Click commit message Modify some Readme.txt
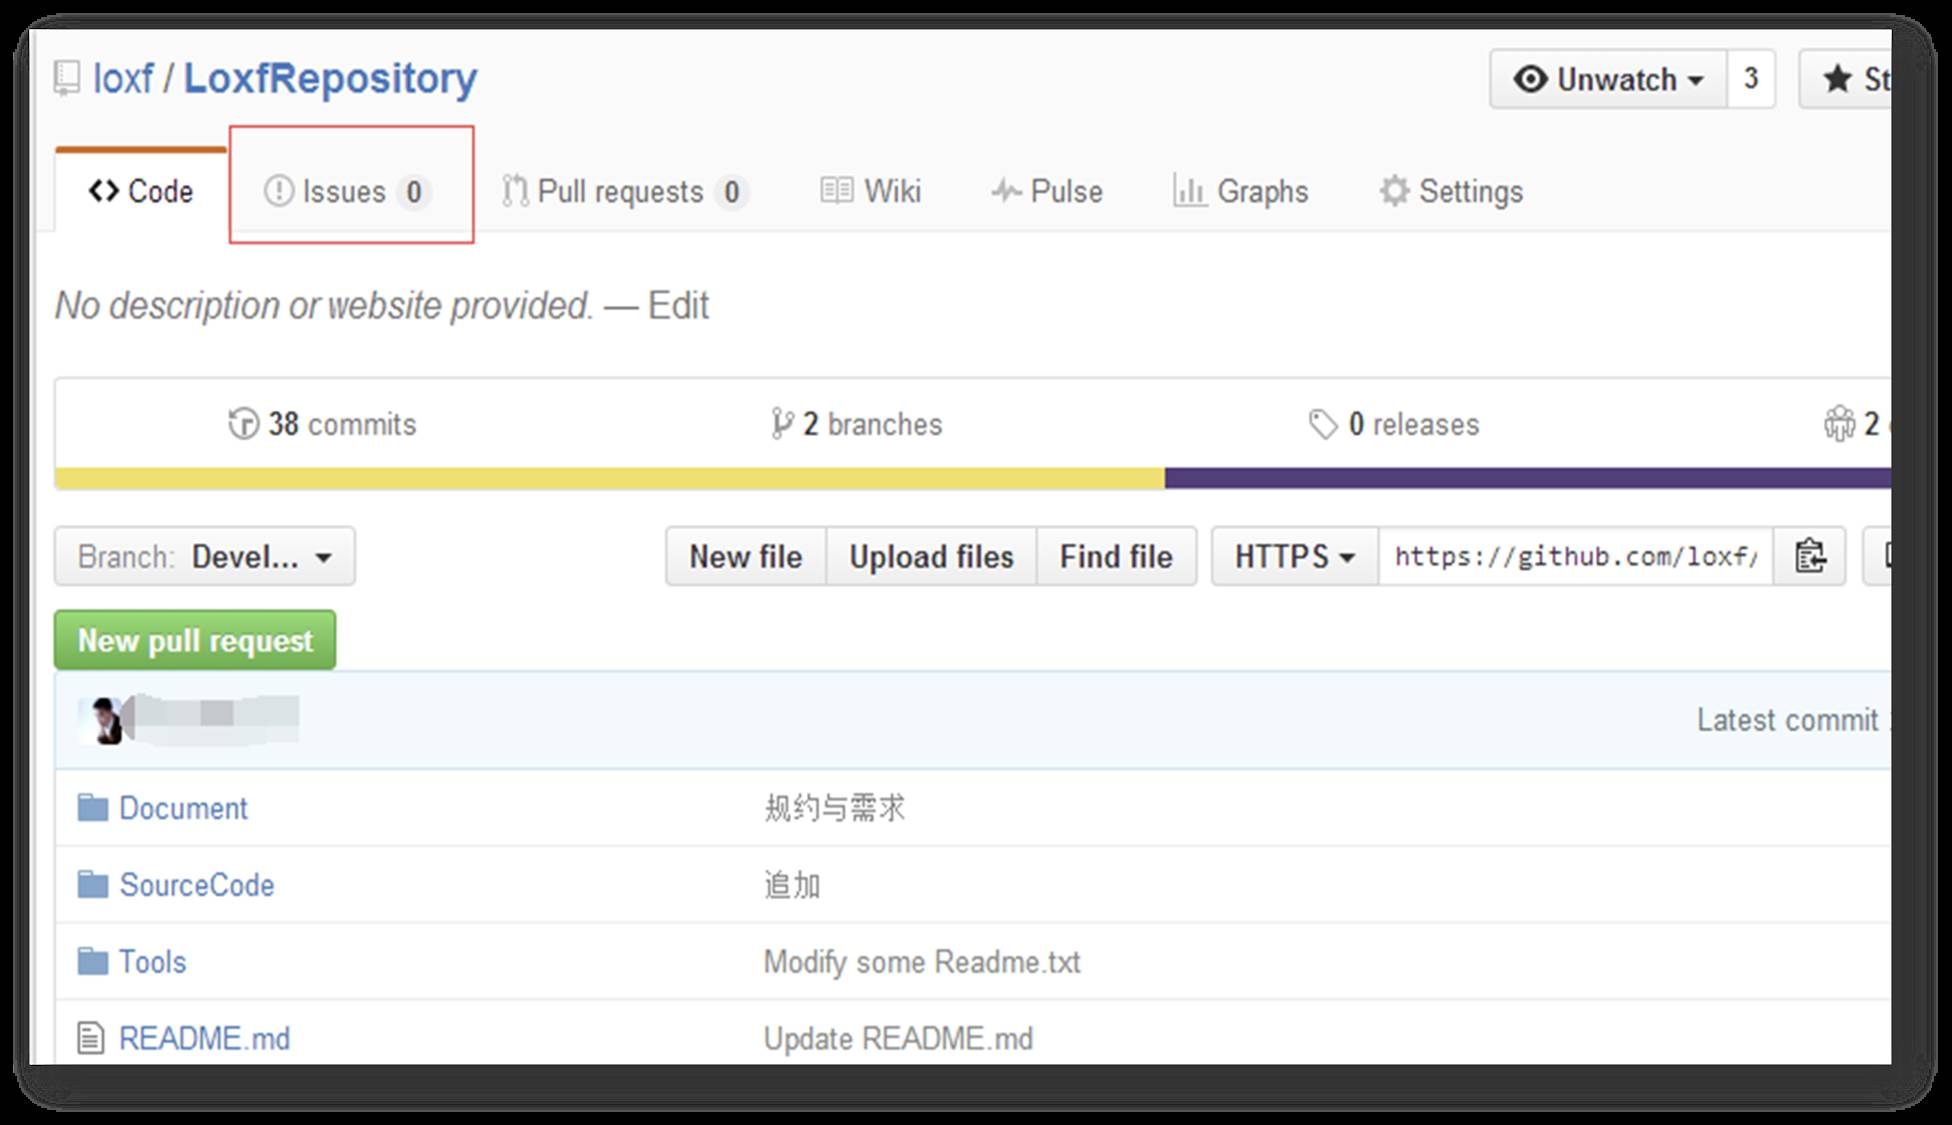The width and height of the screenshot is (1952, 1125). click(922, 962)
